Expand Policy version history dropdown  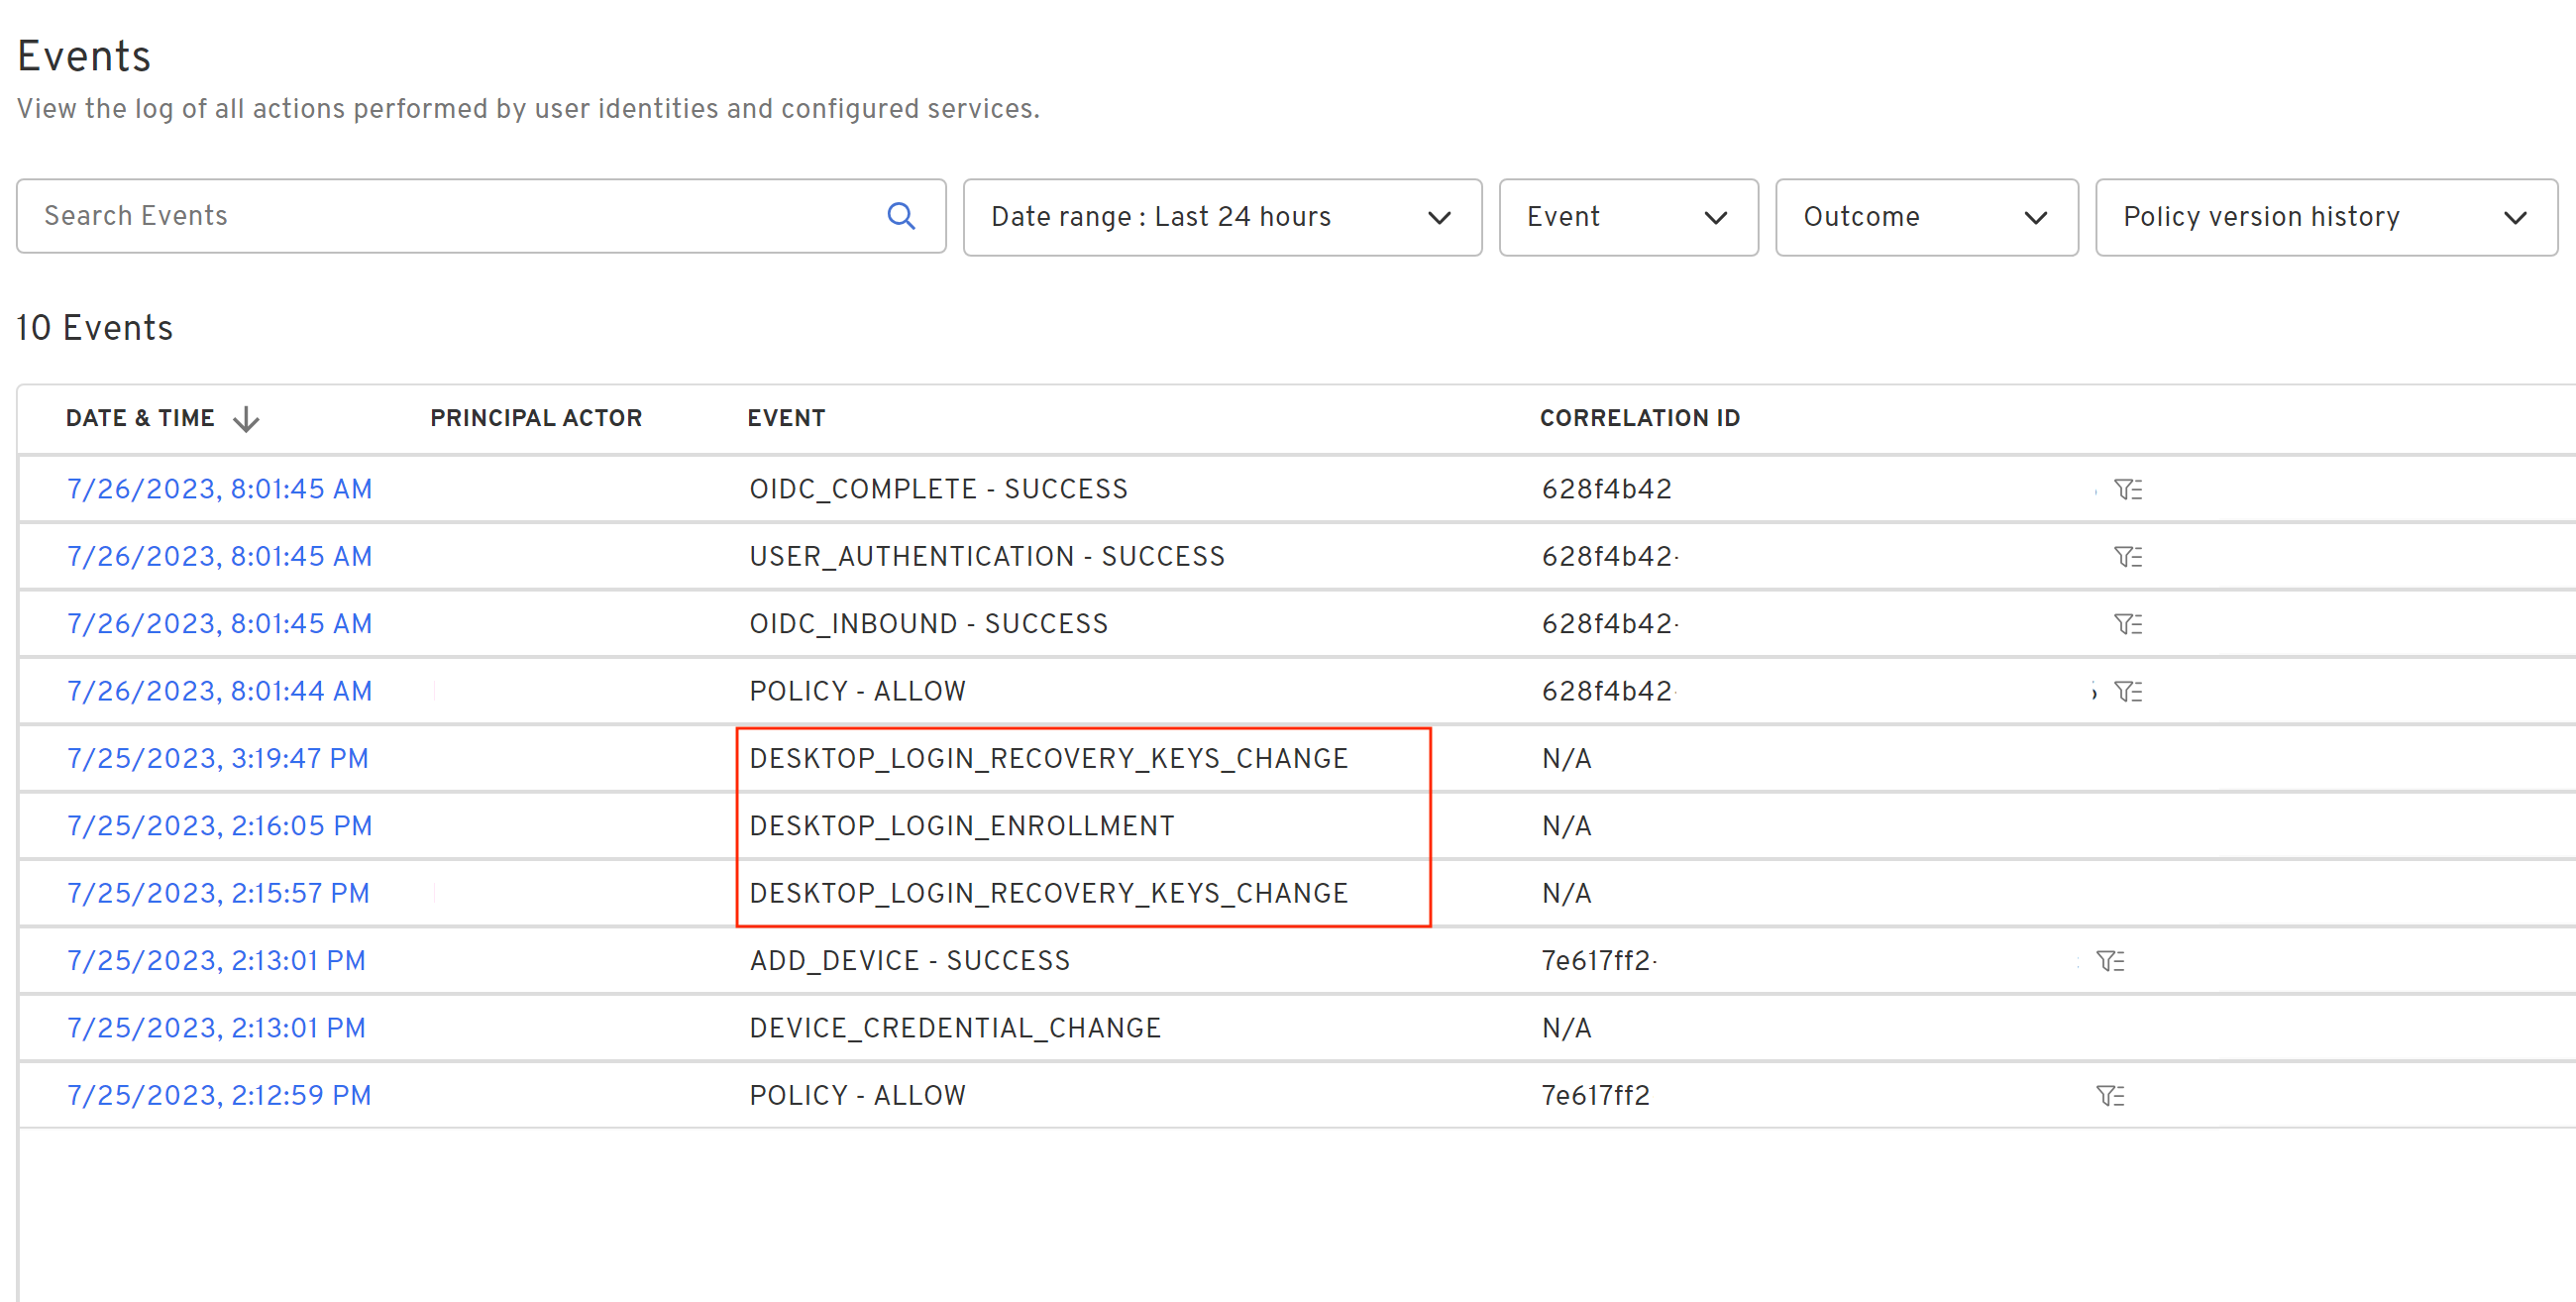[2325, 217]
